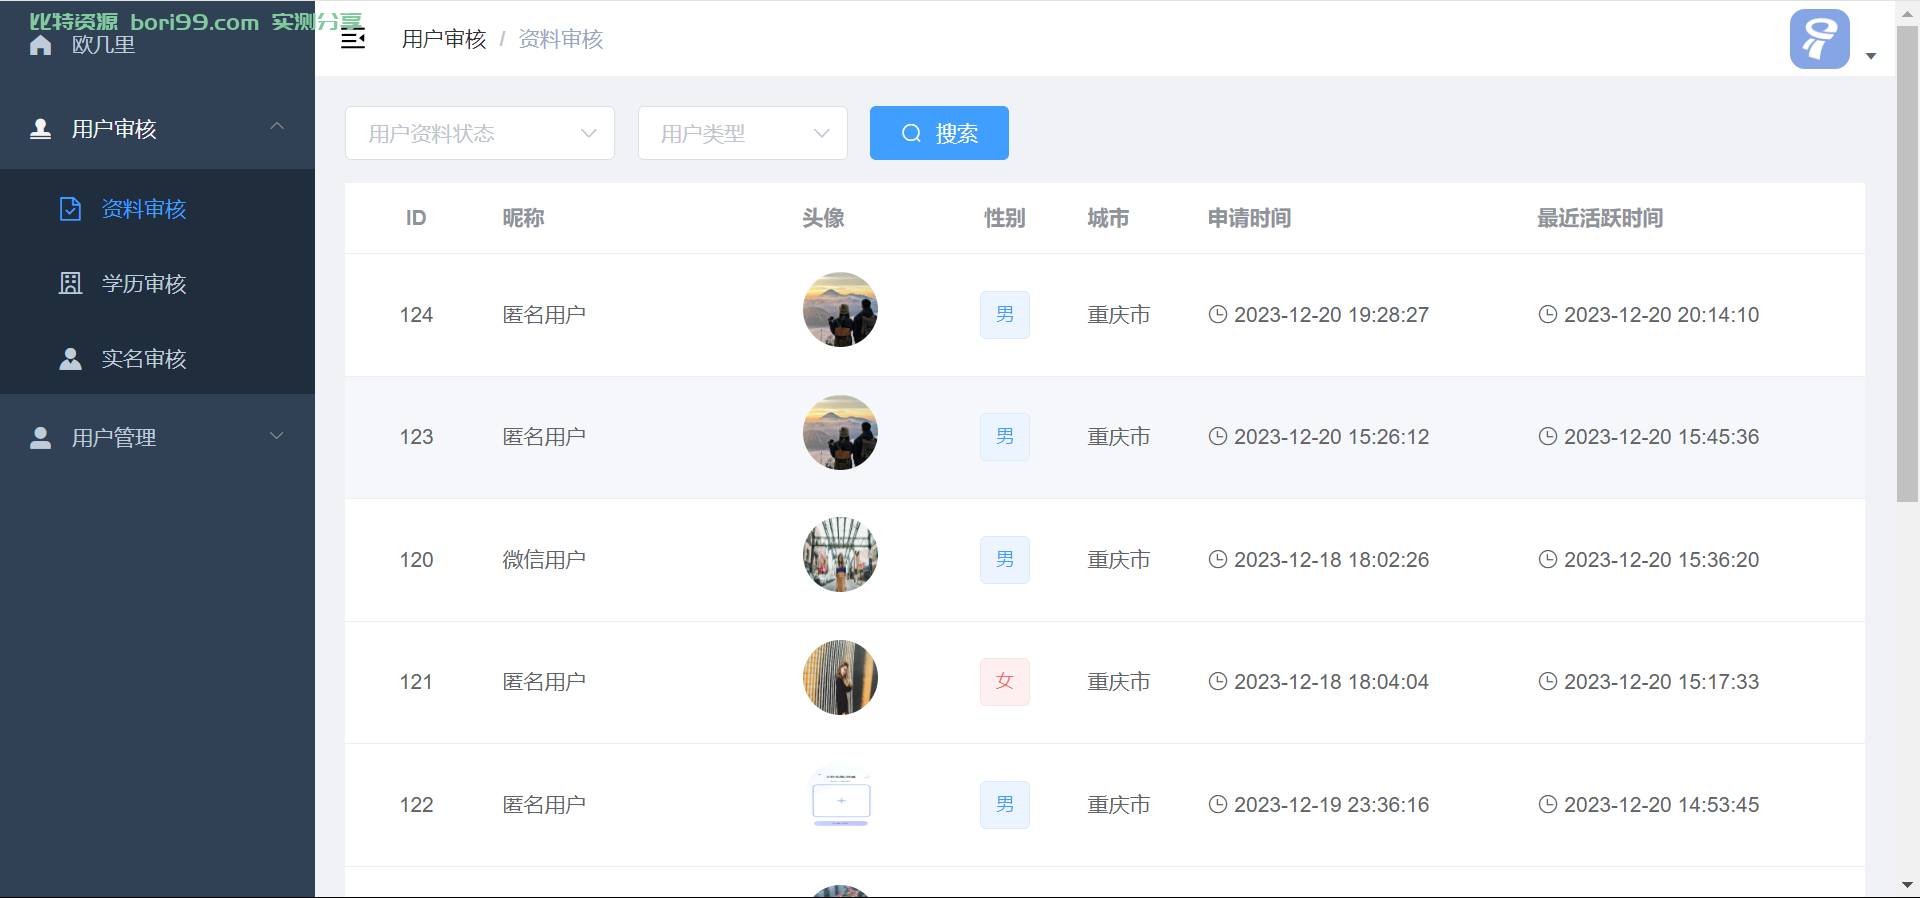Screen dimensions: 1920x898
Task: Click clock icon beside 2023-12-18 18:02:26
Action: (1218, 559)
